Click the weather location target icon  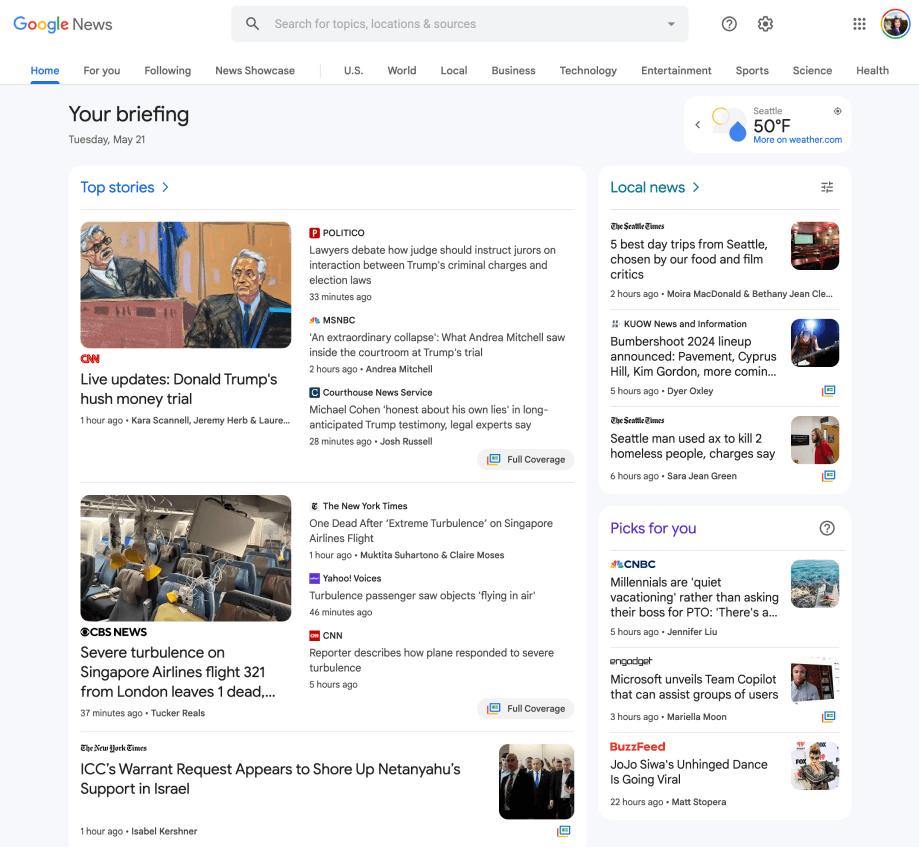838,111
